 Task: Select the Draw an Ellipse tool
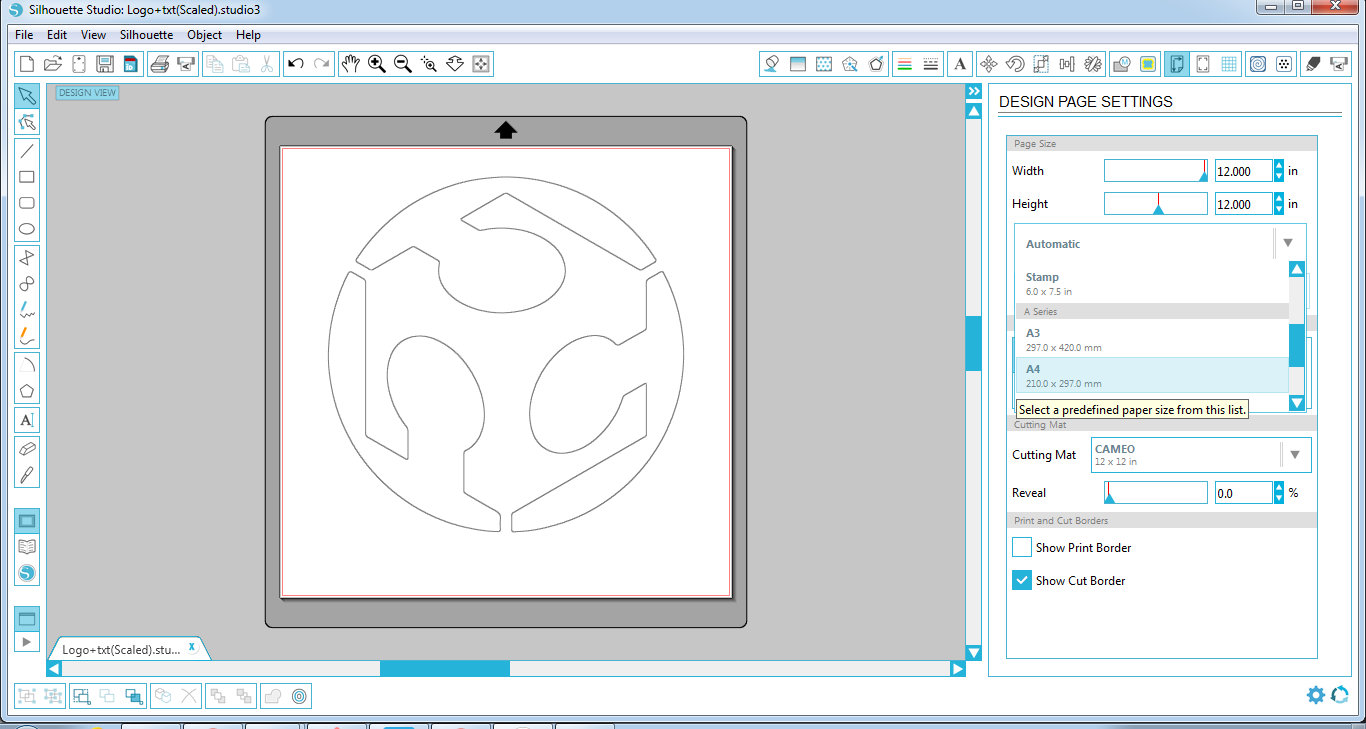[x=27, y=229]
